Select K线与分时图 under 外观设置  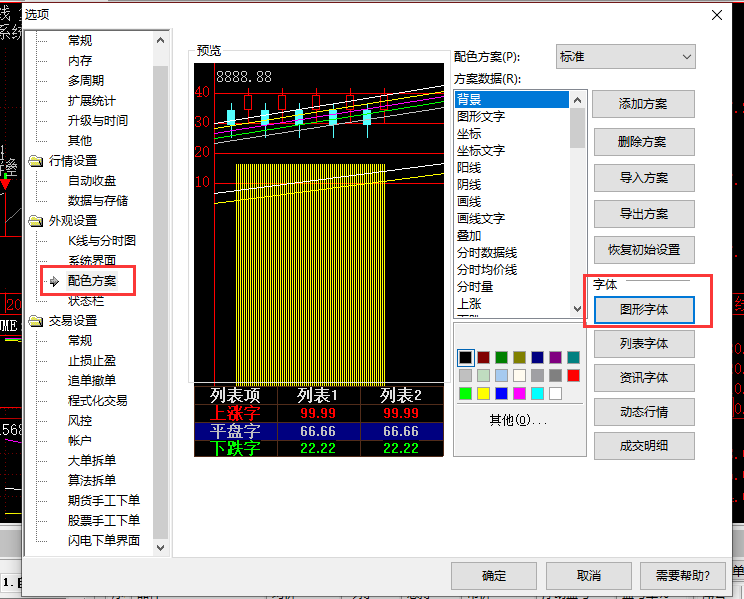tap(102, 241)
